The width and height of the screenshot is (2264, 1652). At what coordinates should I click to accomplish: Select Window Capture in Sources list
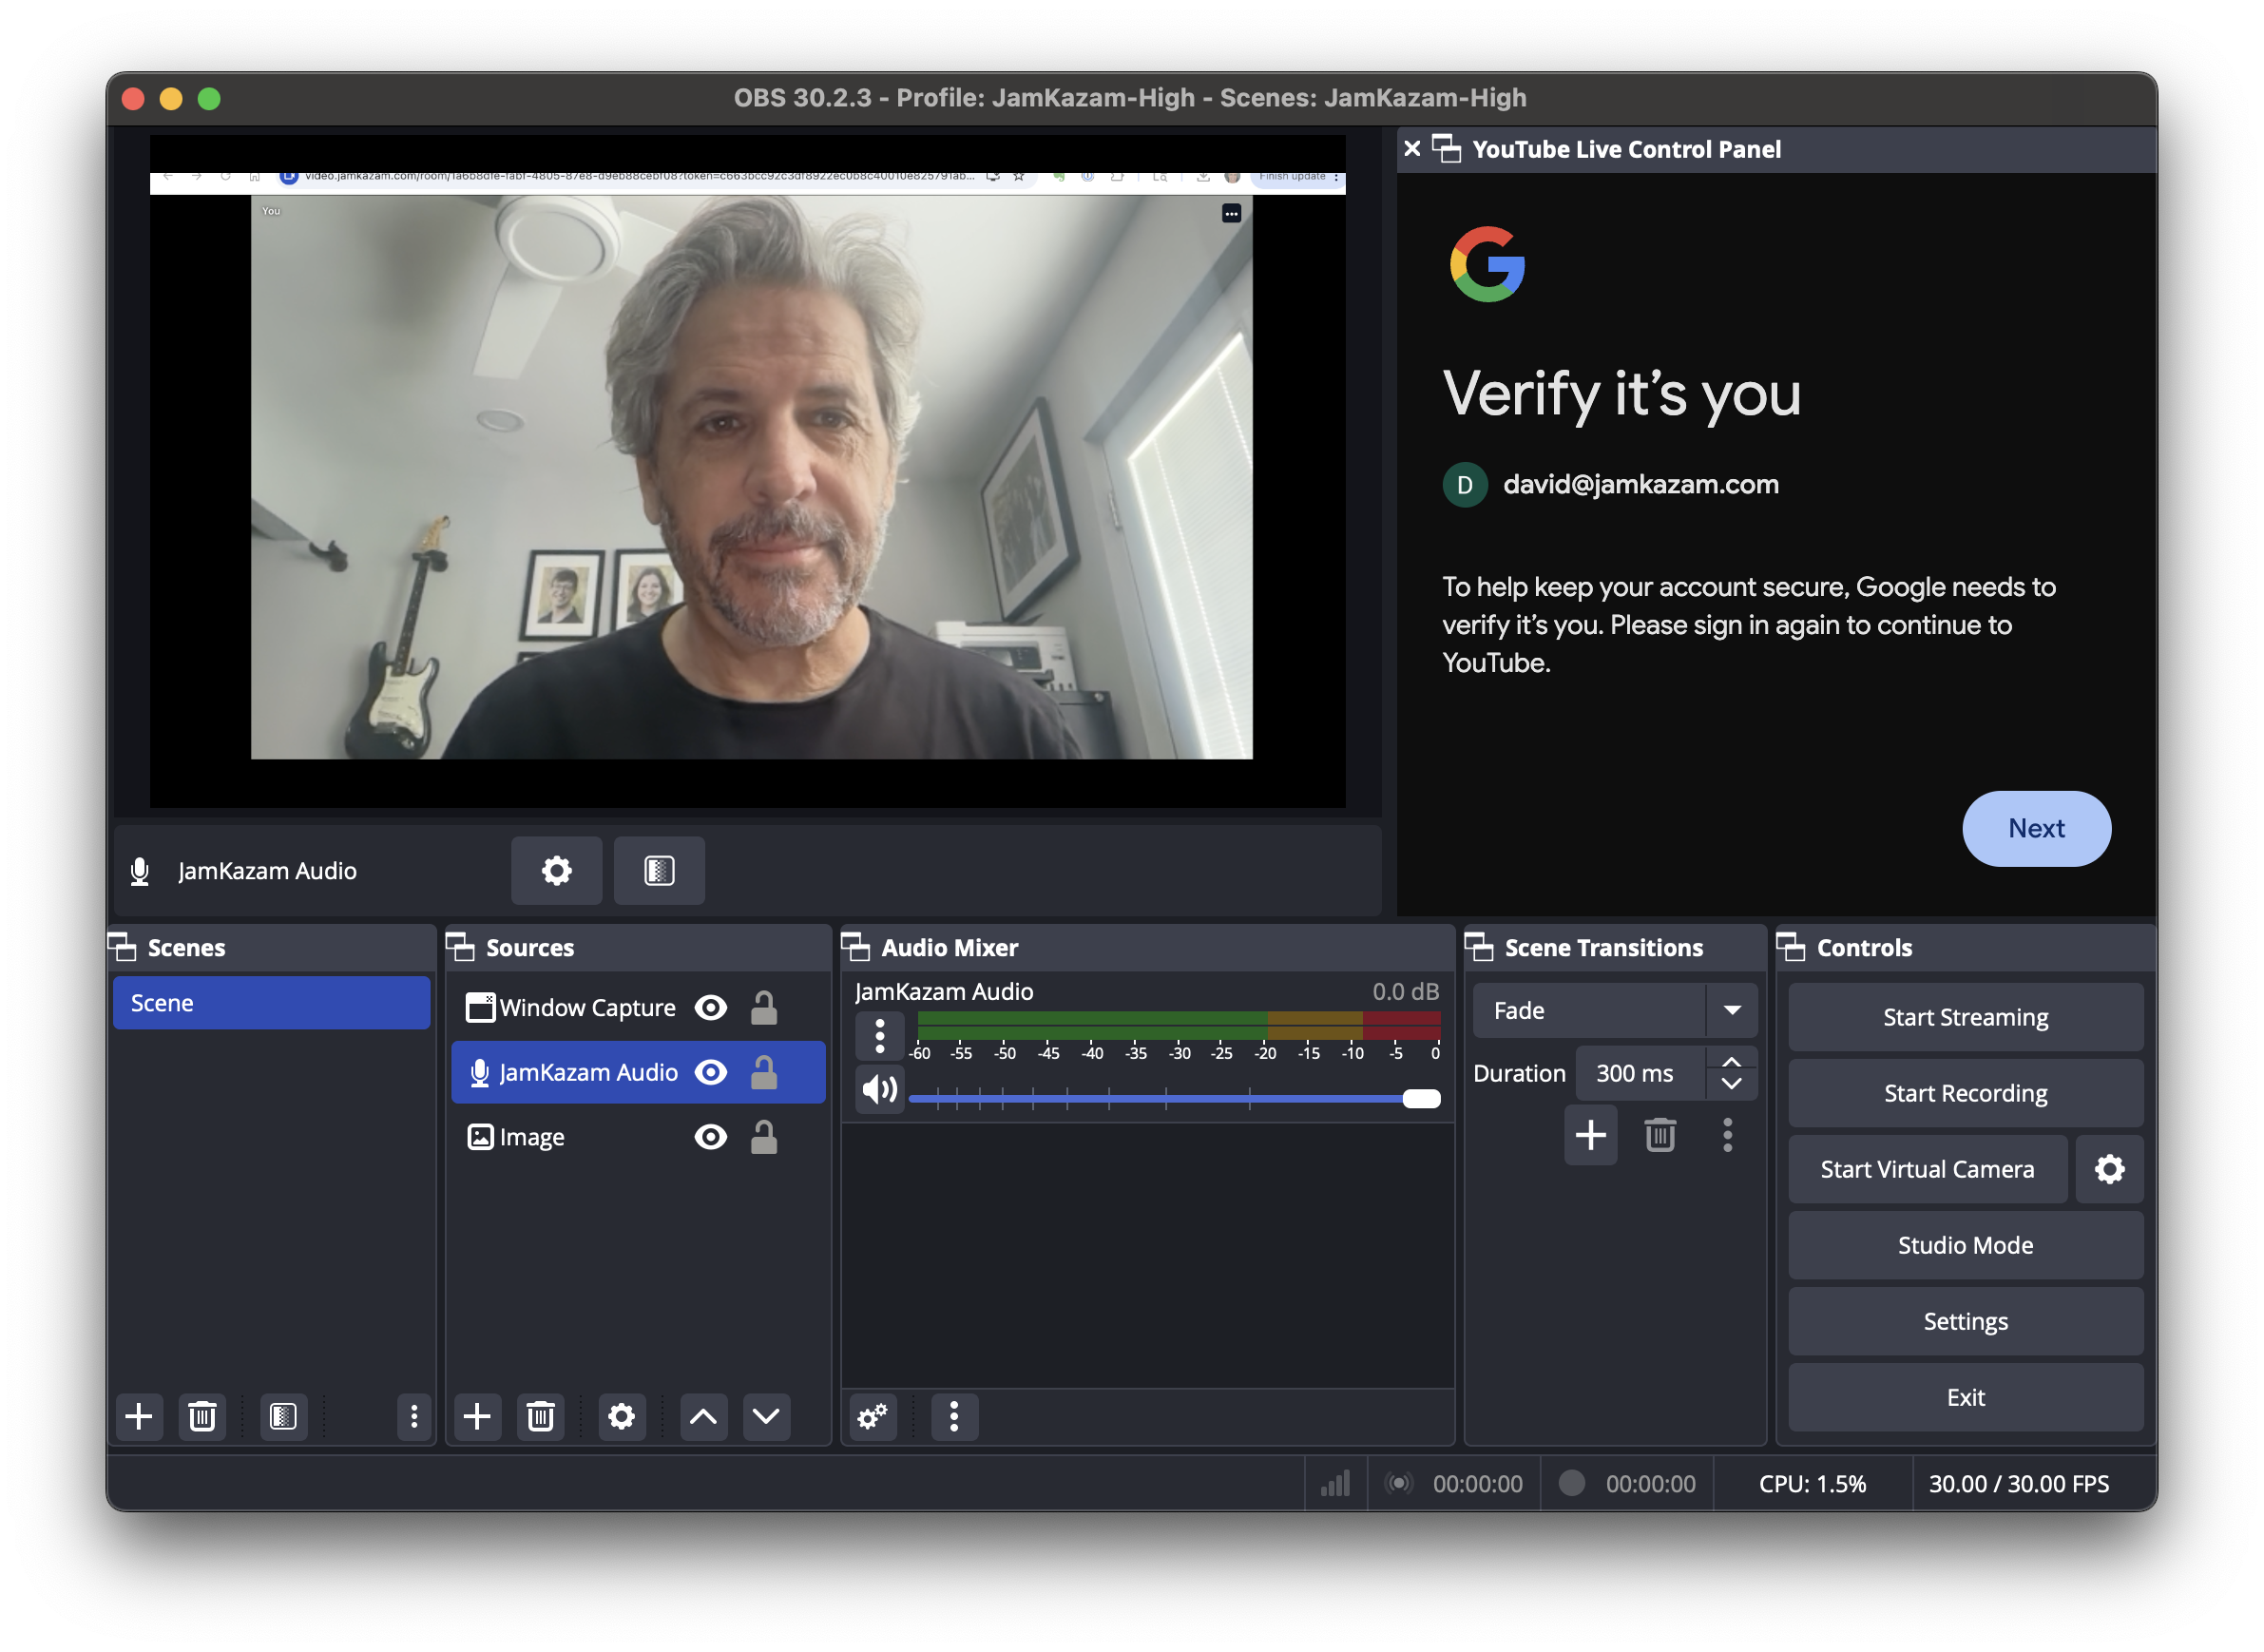pos(587,1007)
